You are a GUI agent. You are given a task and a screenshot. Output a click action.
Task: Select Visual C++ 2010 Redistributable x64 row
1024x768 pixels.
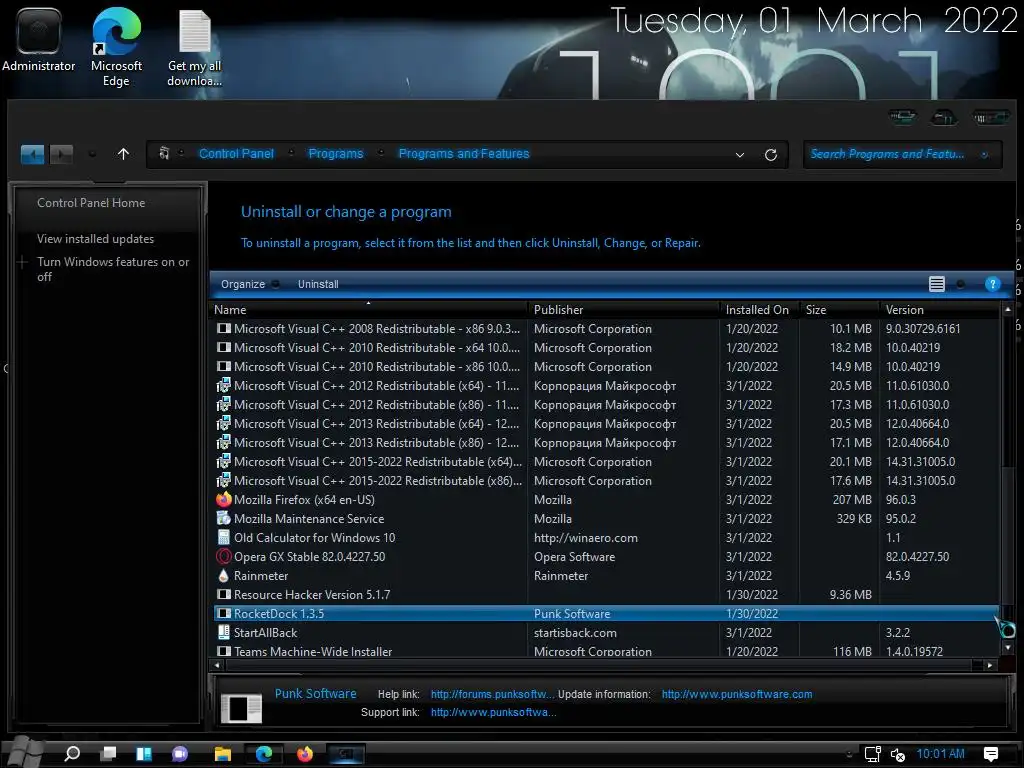(x=605, y=347)
